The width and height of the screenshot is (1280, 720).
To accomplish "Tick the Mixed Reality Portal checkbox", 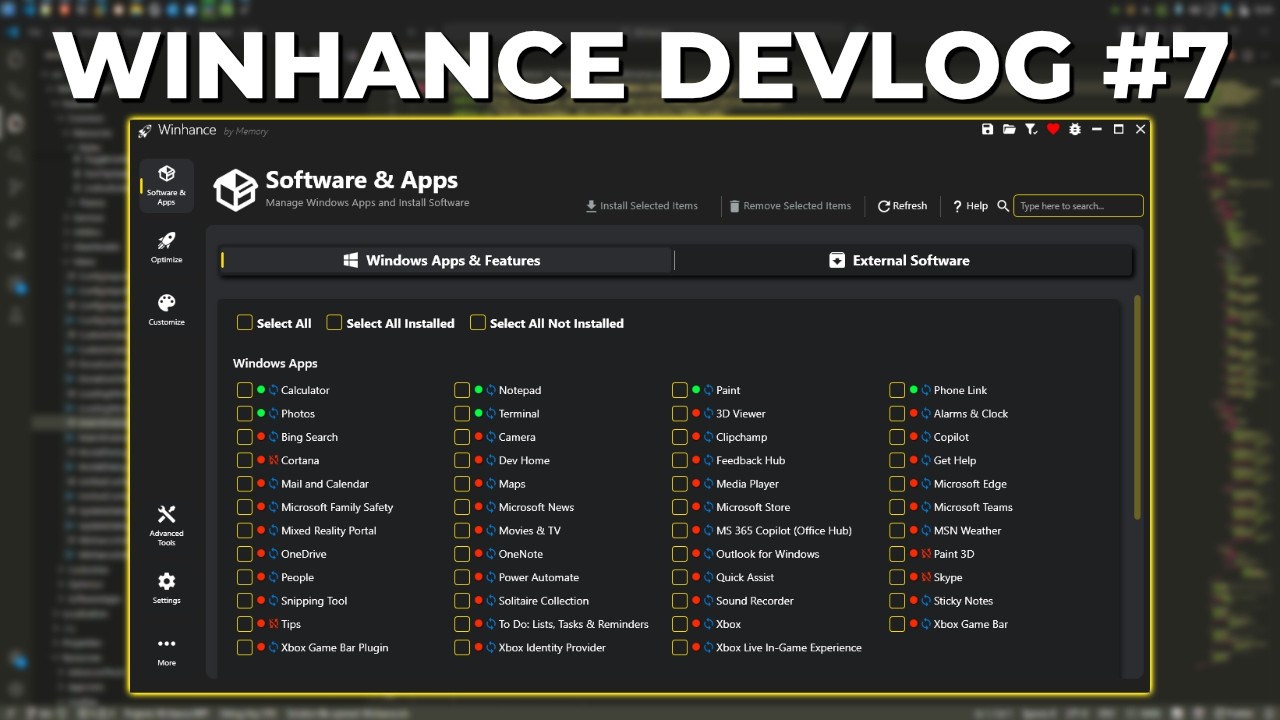I will pyautogui.click(x=244, y=531).
